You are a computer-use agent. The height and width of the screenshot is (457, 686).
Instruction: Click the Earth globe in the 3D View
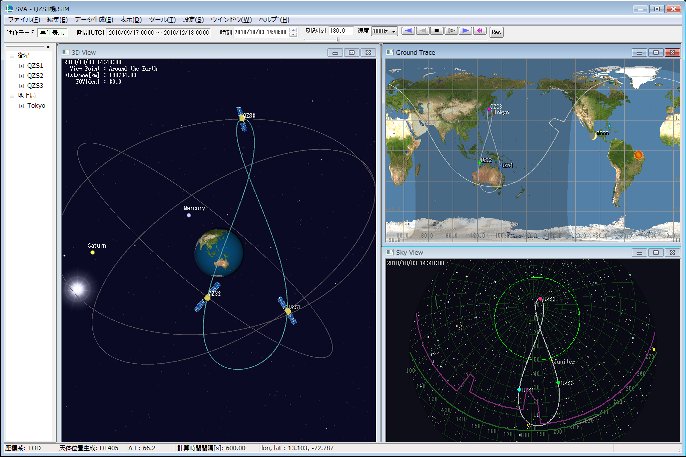click(218, 252)
